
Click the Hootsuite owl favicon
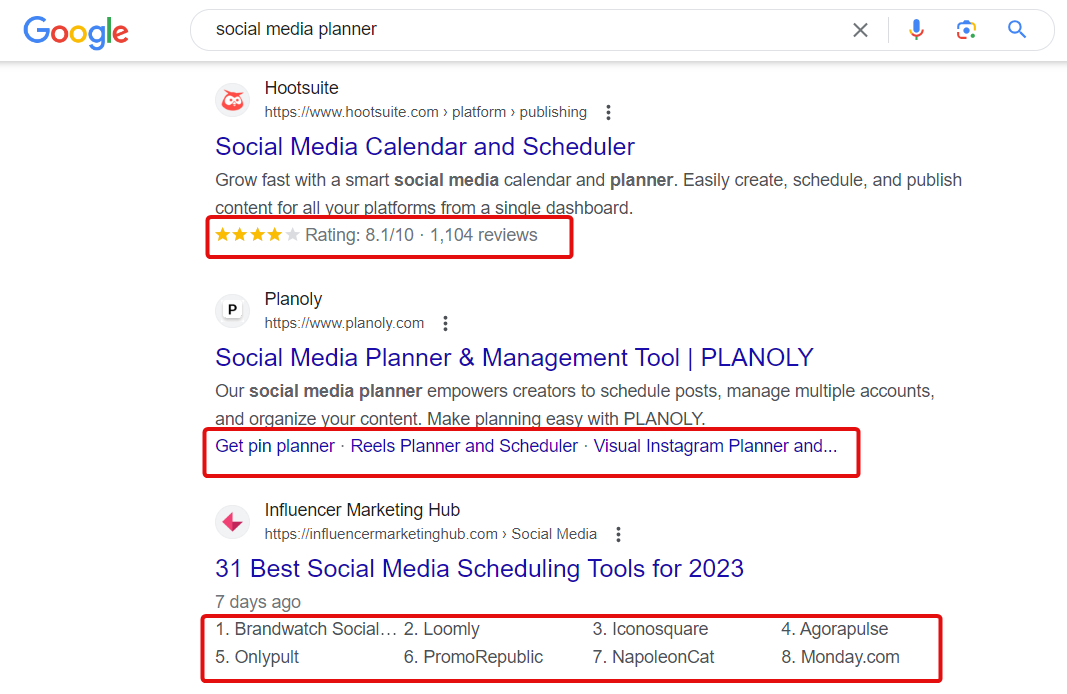click(233, 101)
